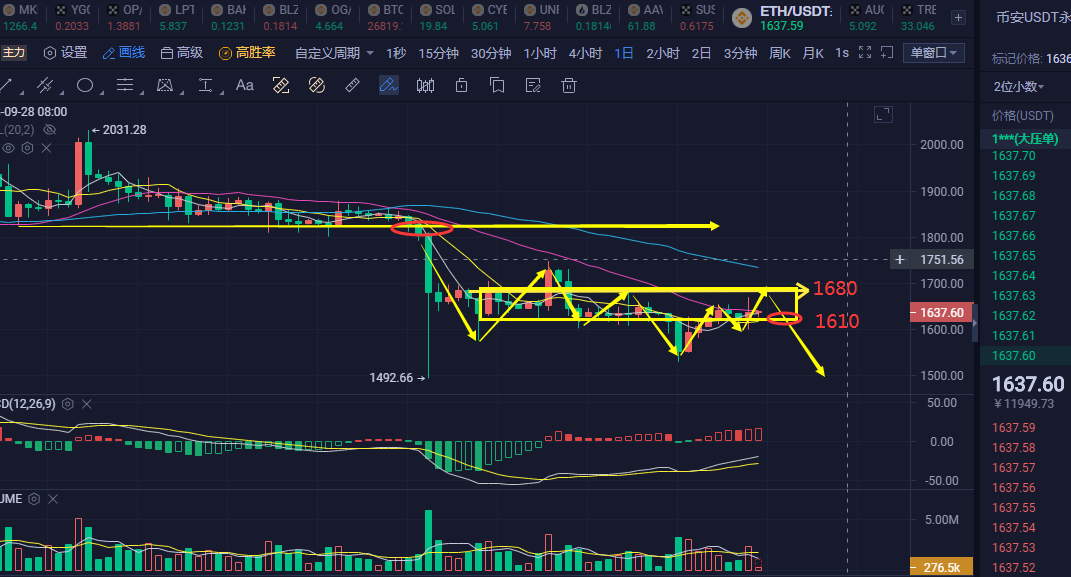Image resolution: width=1071 pixels, height=577 pixels.
Task: Select the parallel channel line tool
Action: 45,85
